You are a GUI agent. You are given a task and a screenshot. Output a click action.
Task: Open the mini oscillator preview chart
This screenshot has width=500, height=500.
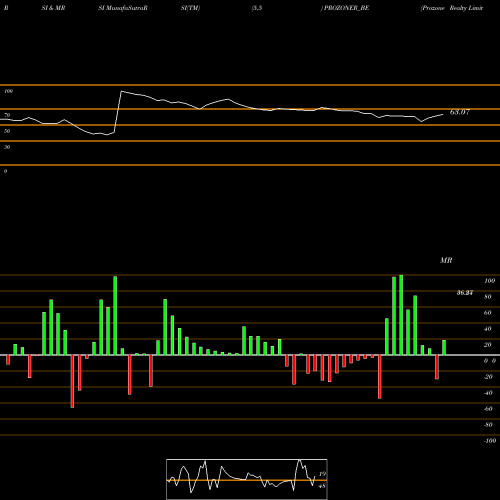point(247,479)
